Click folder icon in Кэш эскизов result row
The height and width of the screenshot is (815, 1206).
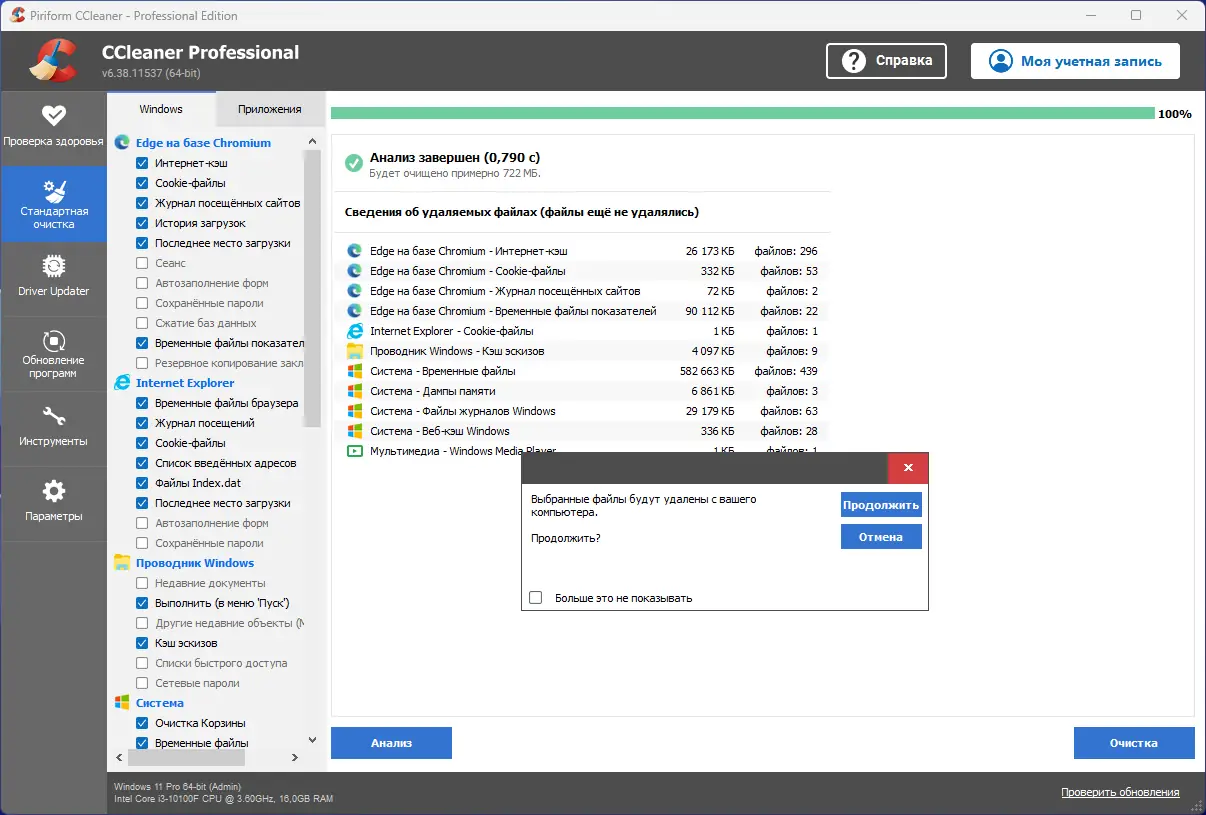354,351
